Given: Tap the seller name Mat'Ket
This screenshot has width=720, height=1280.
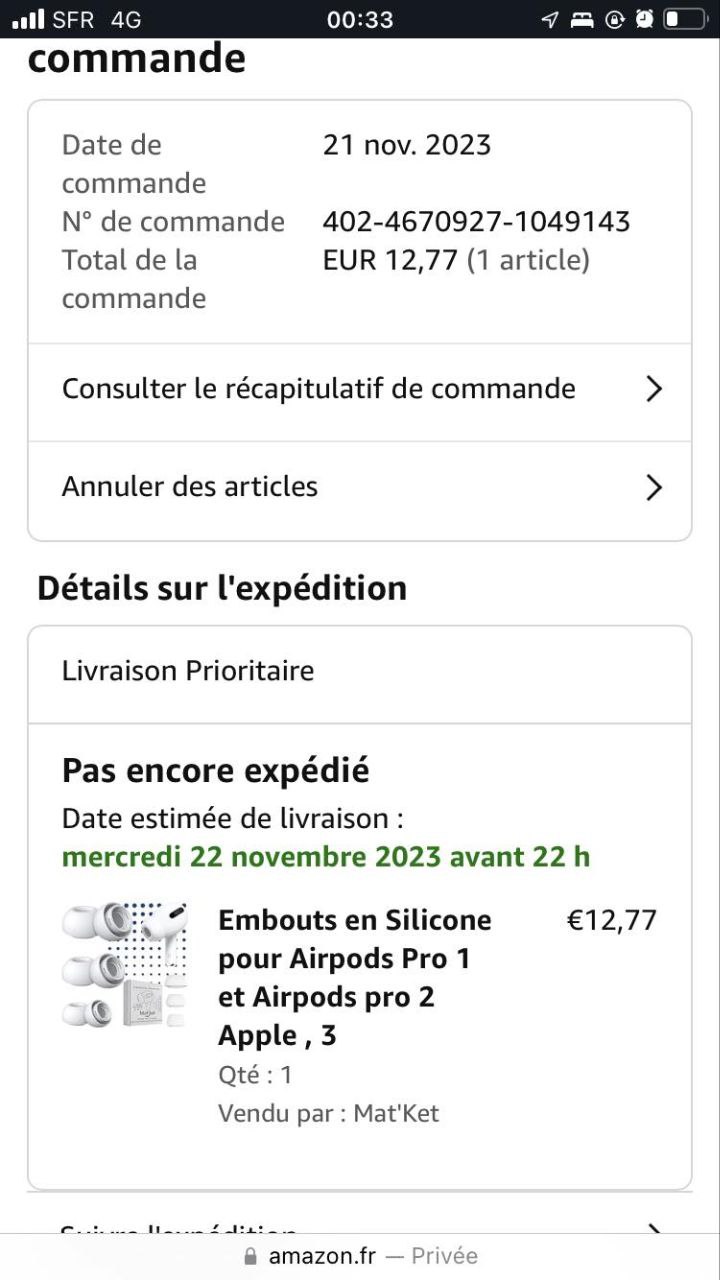Looking at the screenshot, I should tap(396, 1113).
